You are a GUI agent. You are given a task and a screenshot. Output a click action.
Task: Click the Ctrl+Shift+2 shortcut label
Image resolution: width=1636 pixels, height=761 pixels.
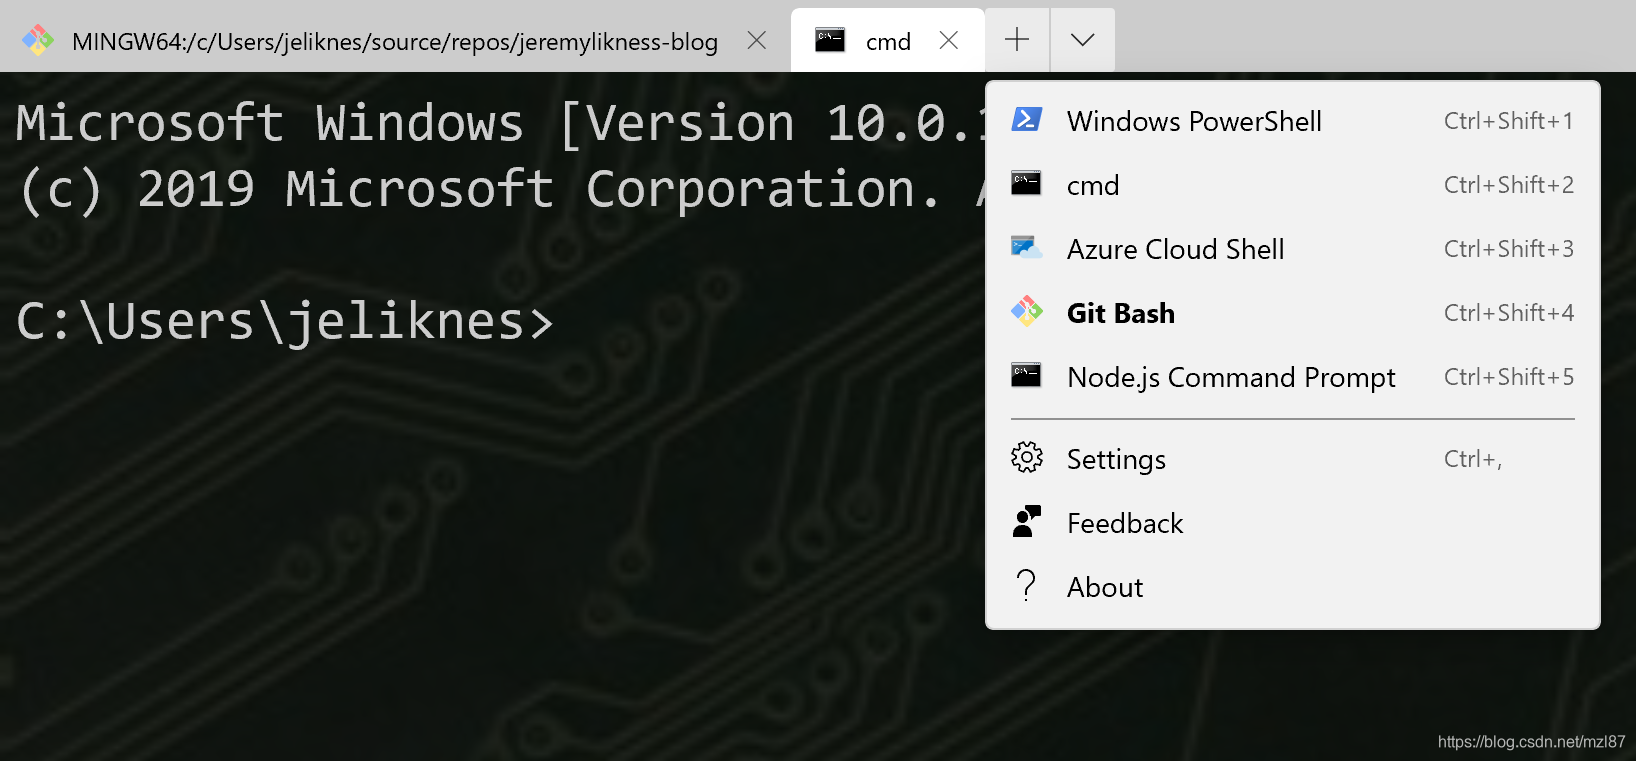point(1508,185)
